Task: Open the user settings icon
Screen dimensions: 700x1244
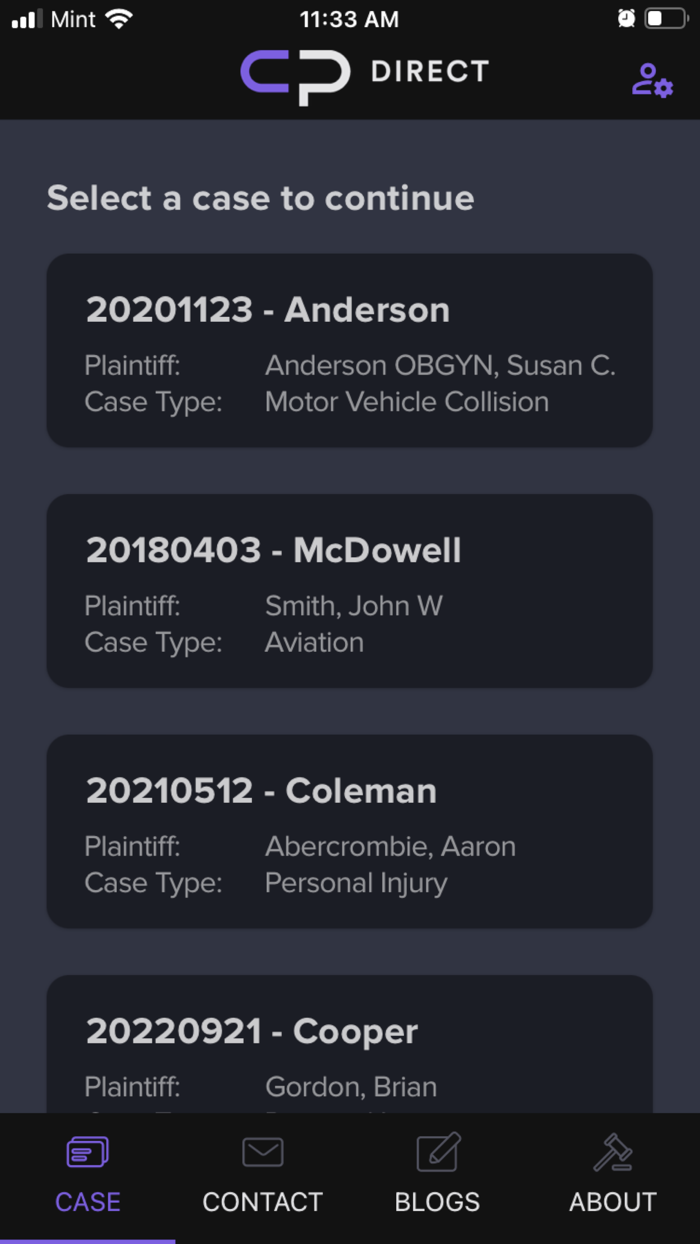Action: pos(652,80)
